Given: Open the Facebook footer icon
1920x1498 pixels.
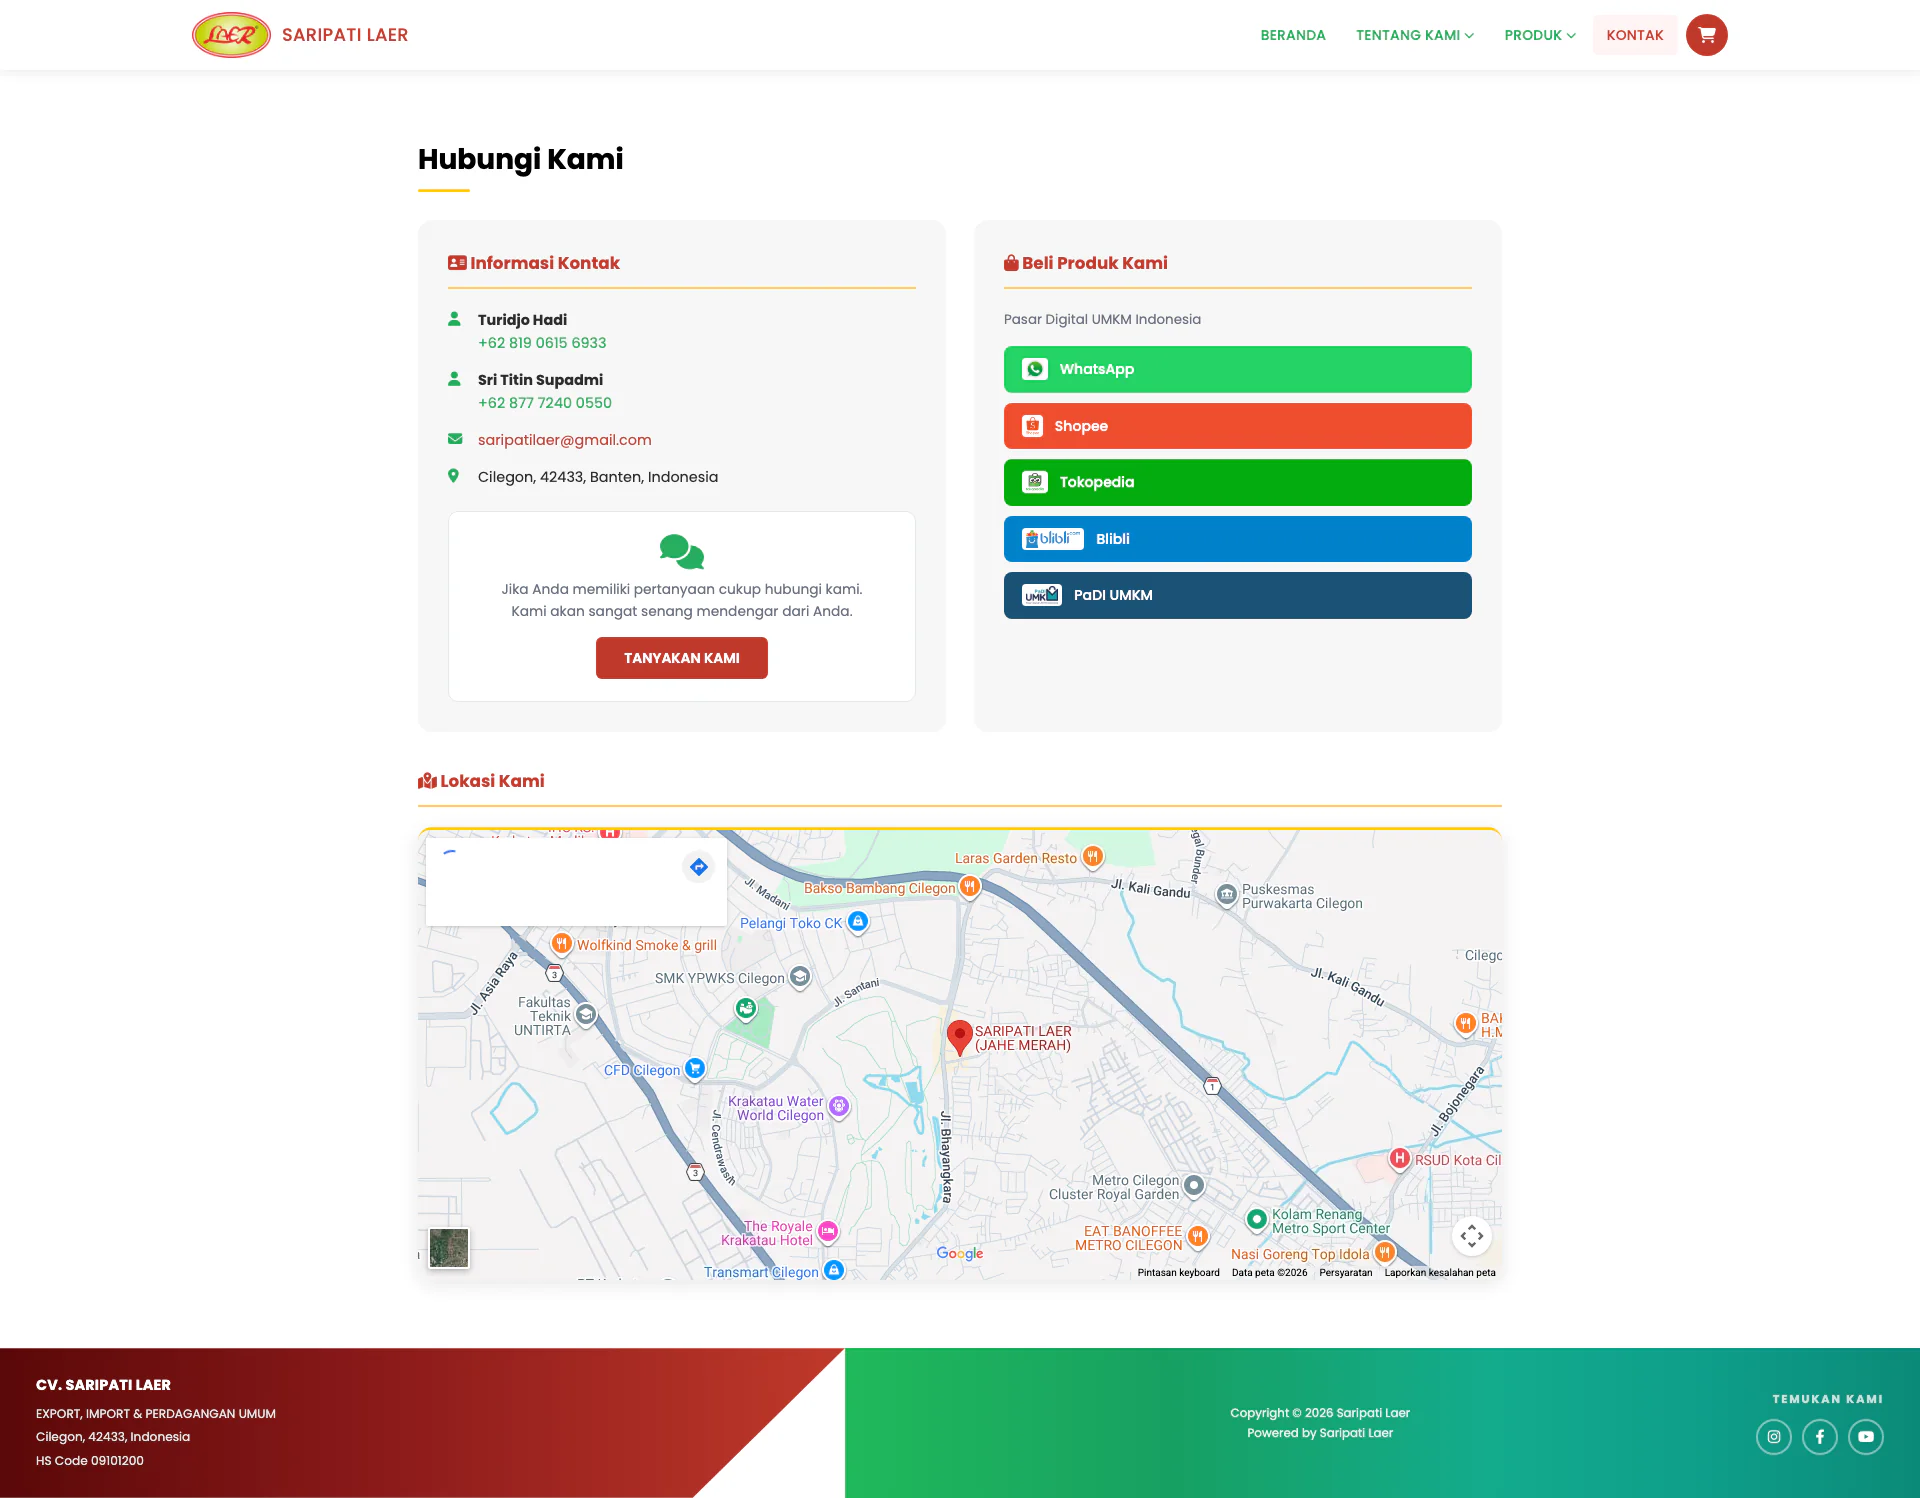Looking at the screenshot, I should [1819, 1437].
